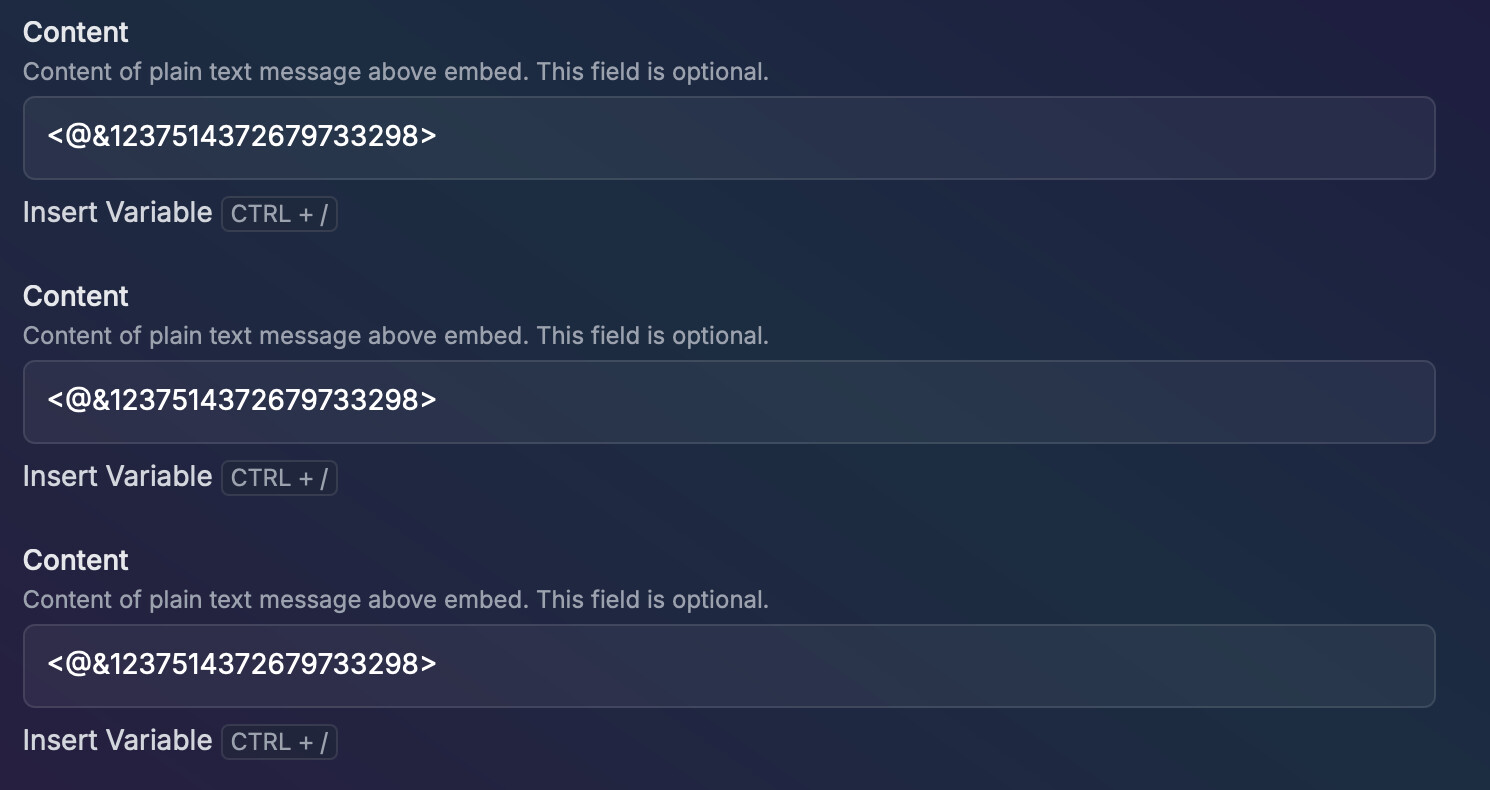This screenshot has height=790, width=1490.
Task: Click the first 'This field is optional' description
Action: (653, 72)
